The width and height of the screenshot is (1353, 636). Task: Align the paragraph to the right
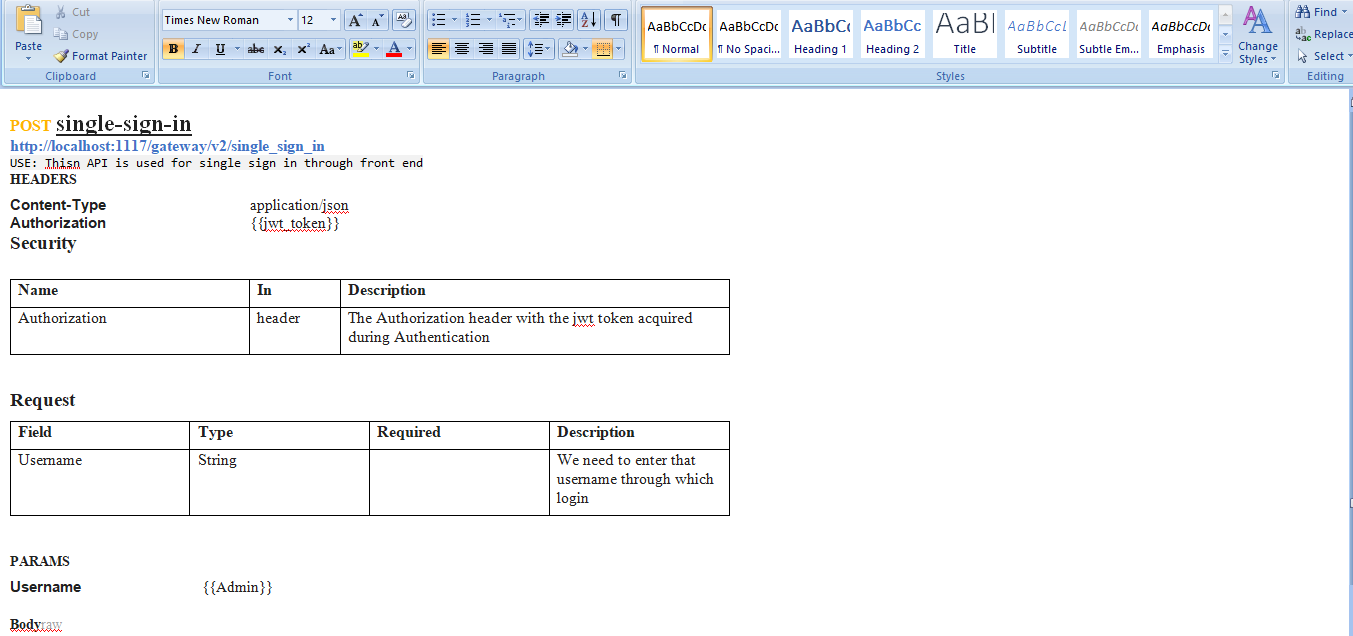coord(486,49)
